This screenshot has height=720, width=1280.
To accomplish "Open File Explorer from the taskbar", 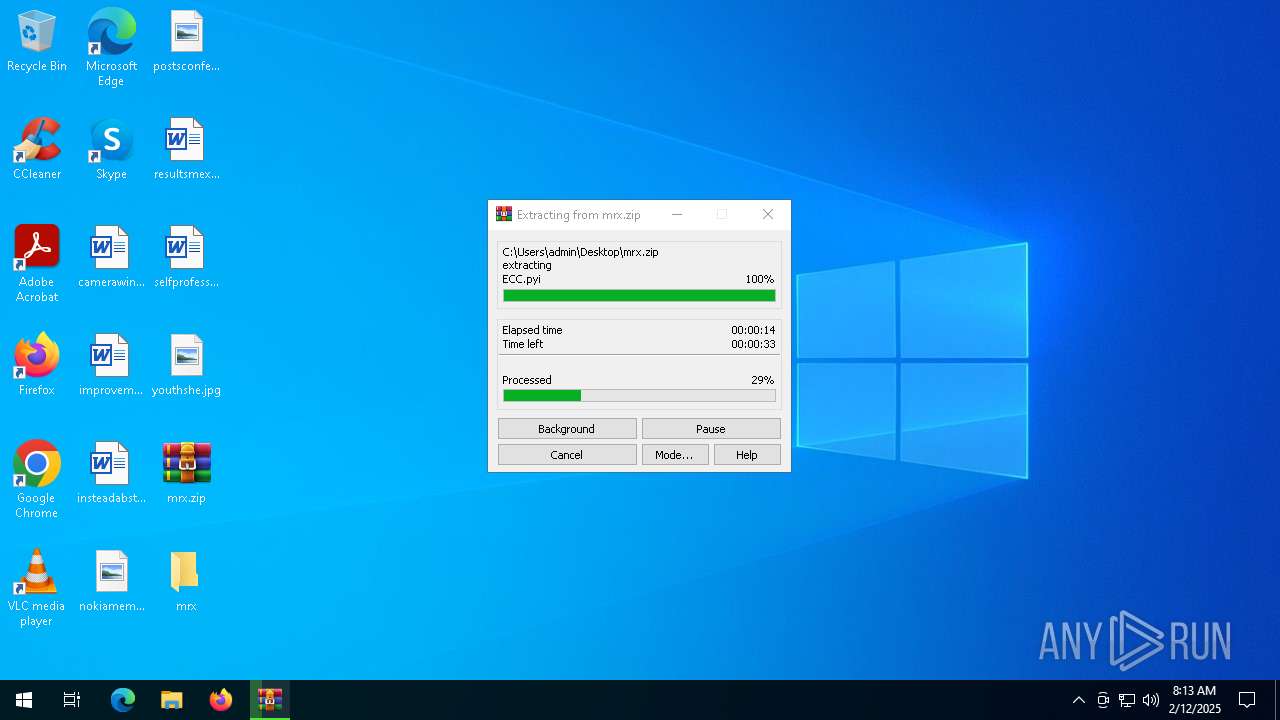I will (172, 700).
